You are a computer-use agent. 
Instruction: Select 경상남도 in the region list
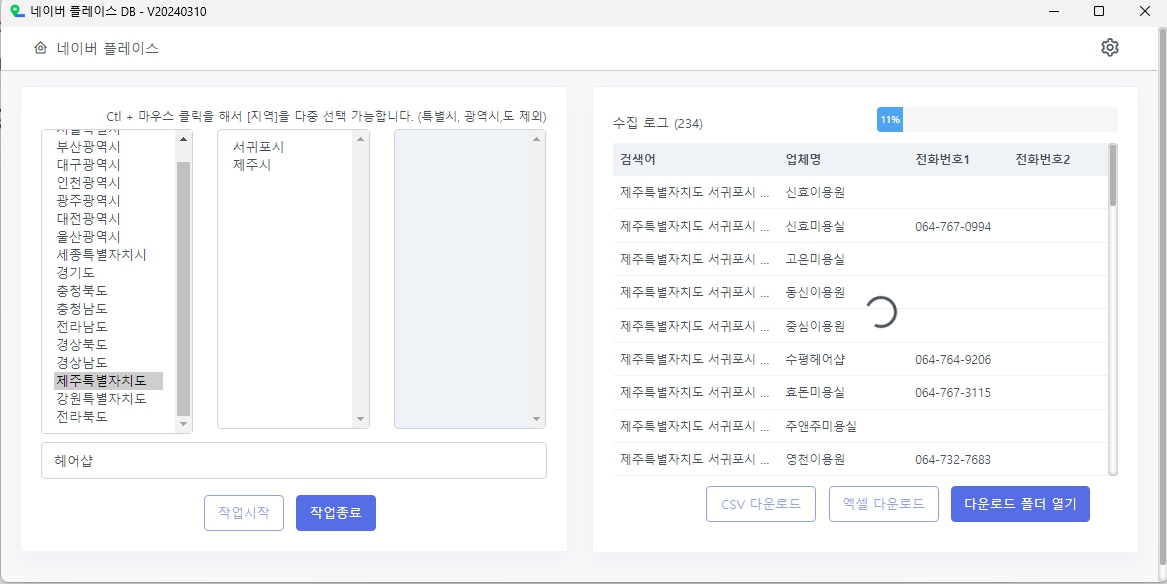(82, 363)
